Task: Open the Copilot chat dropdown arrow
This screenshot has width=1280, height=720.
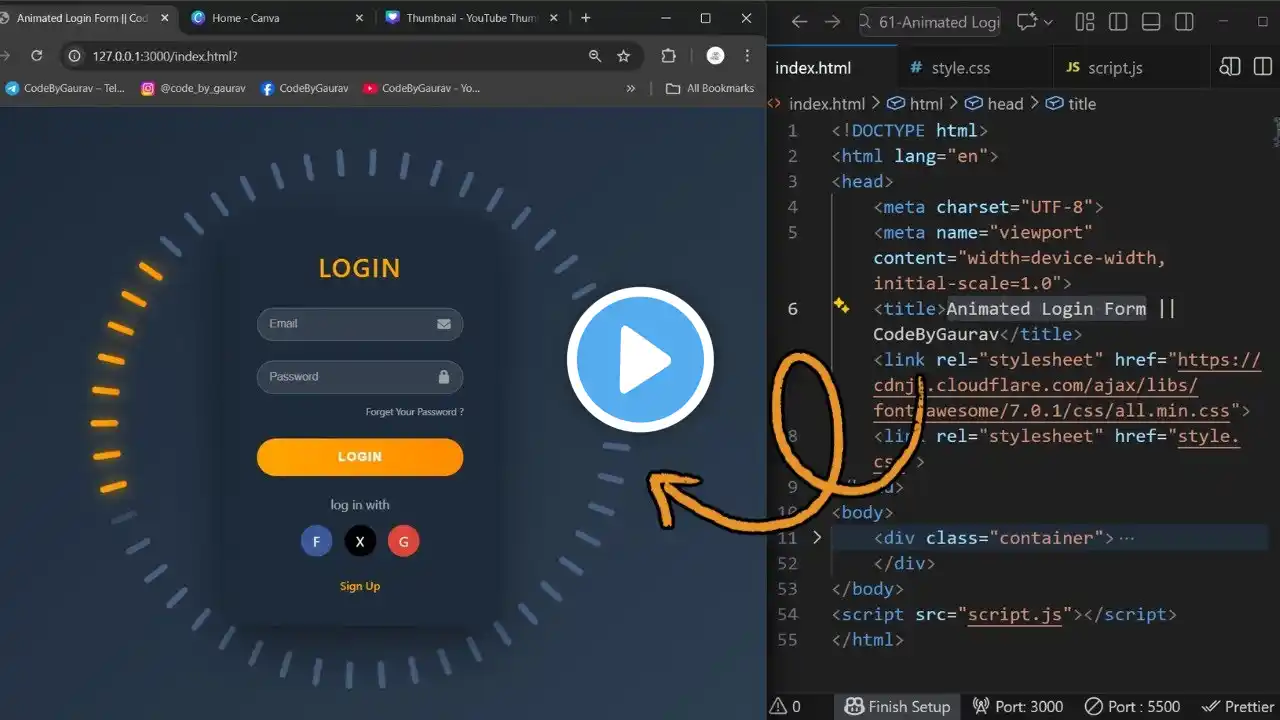Action: click(1048, 22)
